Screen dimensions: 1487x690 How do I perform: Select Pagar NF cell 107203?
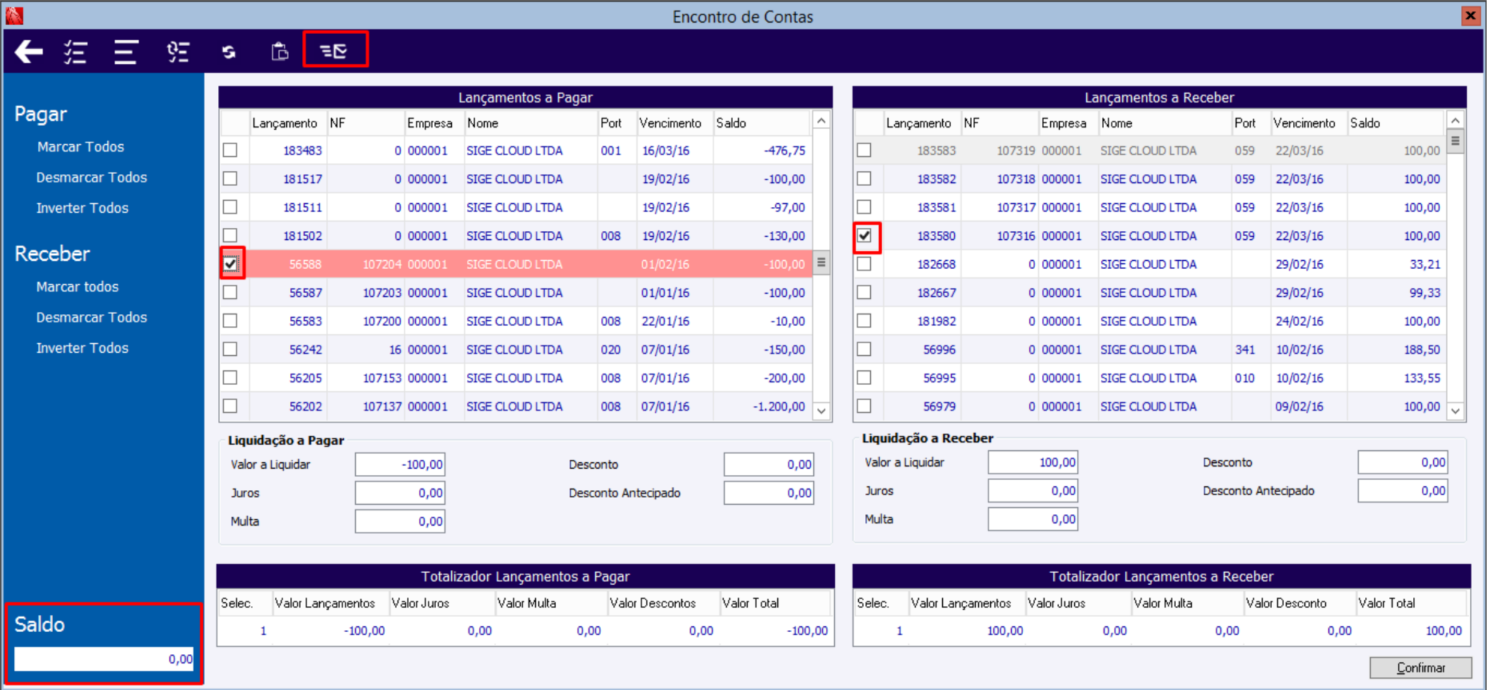(365, 293)
